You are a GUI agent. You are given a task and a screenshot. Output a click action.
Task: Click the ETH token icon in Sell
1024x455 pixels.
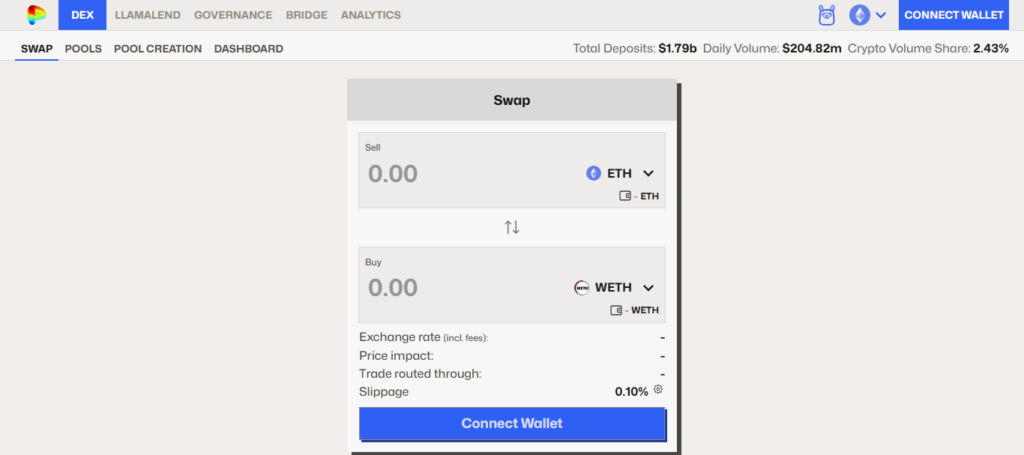[x=594, y=173]
